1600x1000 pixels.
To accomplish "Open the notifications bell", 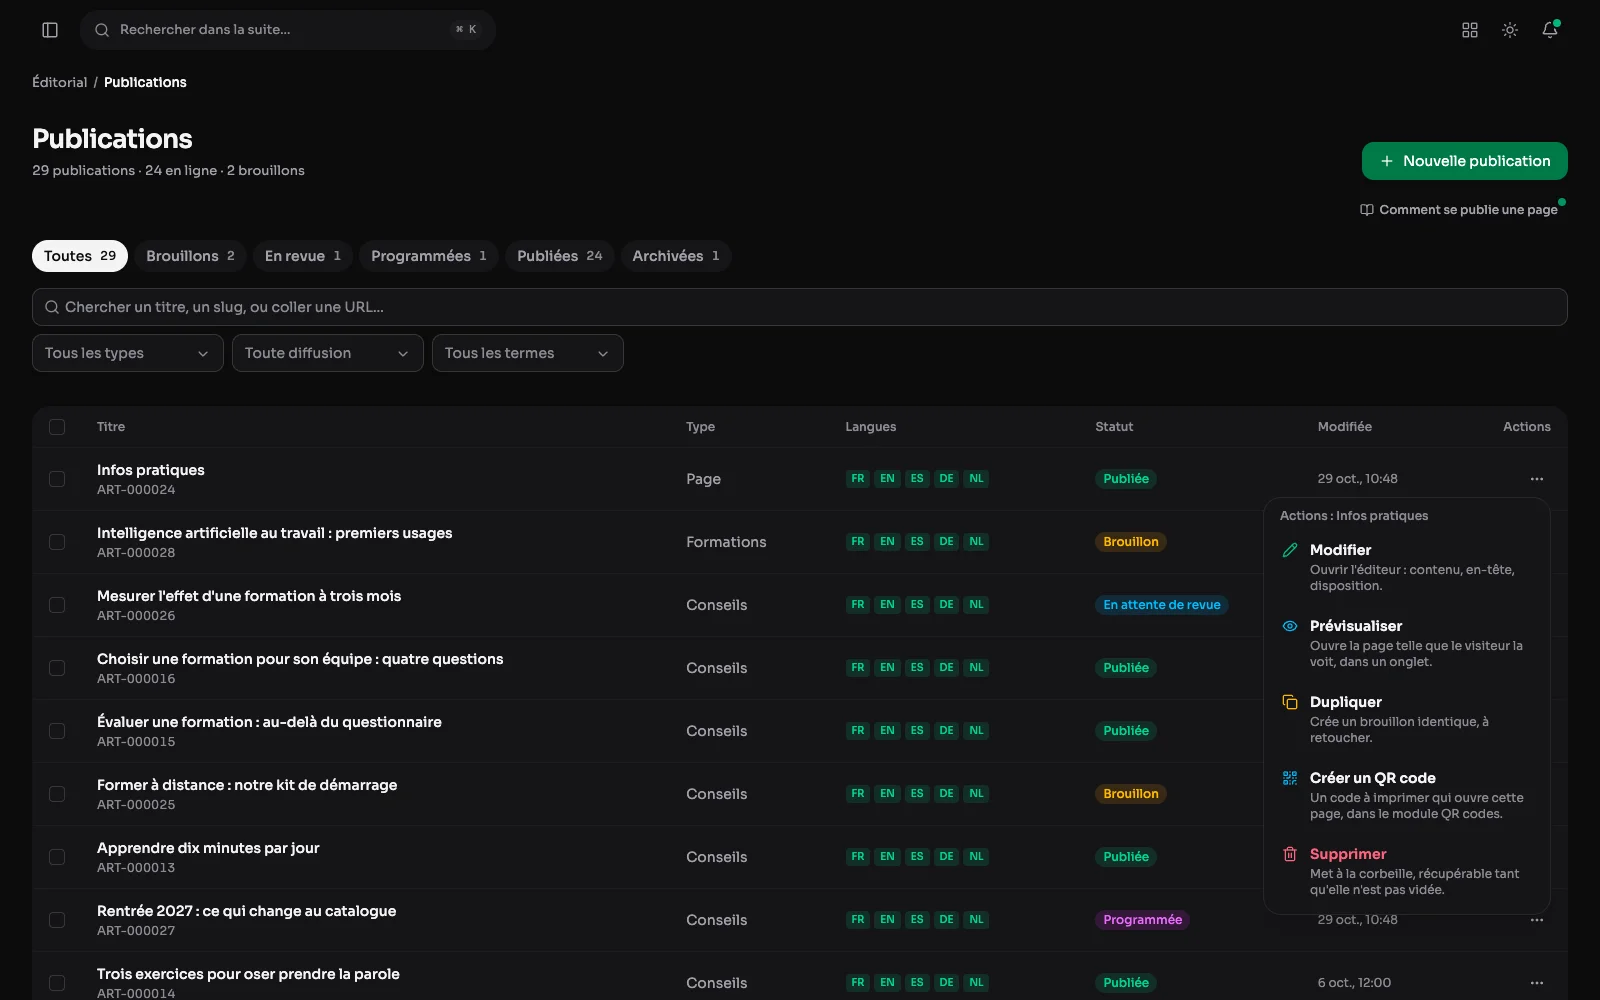I will (x=1550, y=30).
